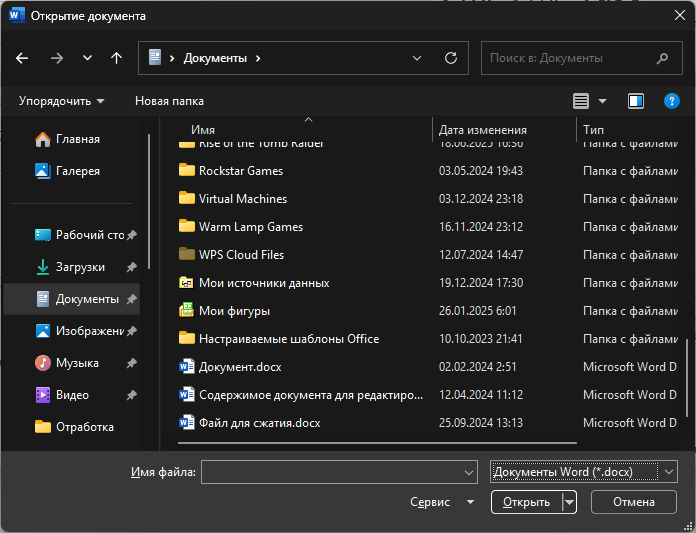Screen dimensions: 696x533
Task: Click the Up one level arrow
Action: (116, 58)
